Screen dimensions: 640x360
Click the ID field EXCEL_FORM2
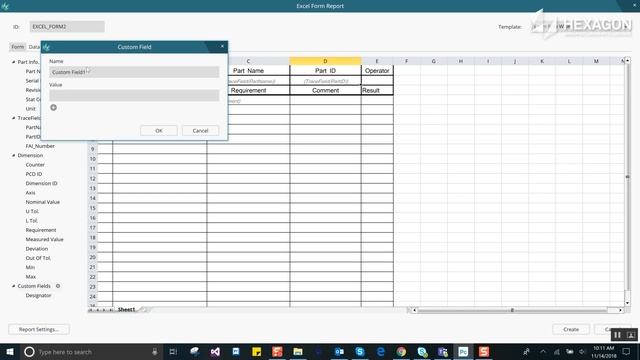click(67, 27)
